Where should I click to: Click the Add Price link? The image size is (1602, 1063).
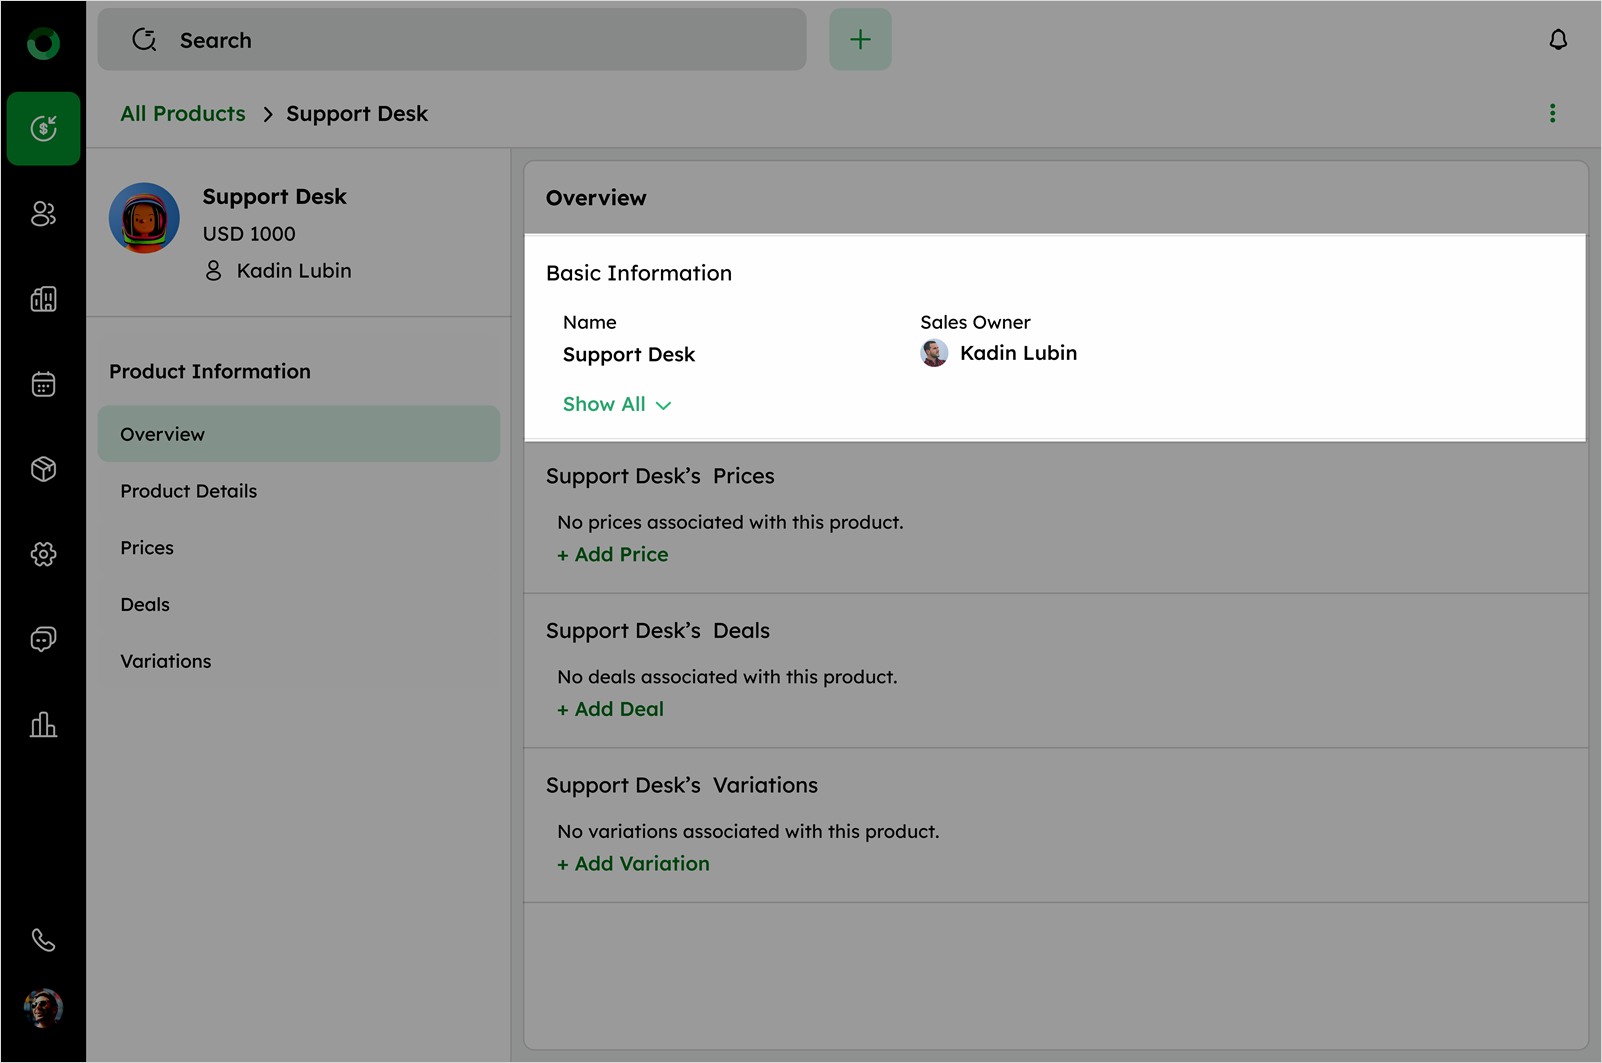click(613, 554)
